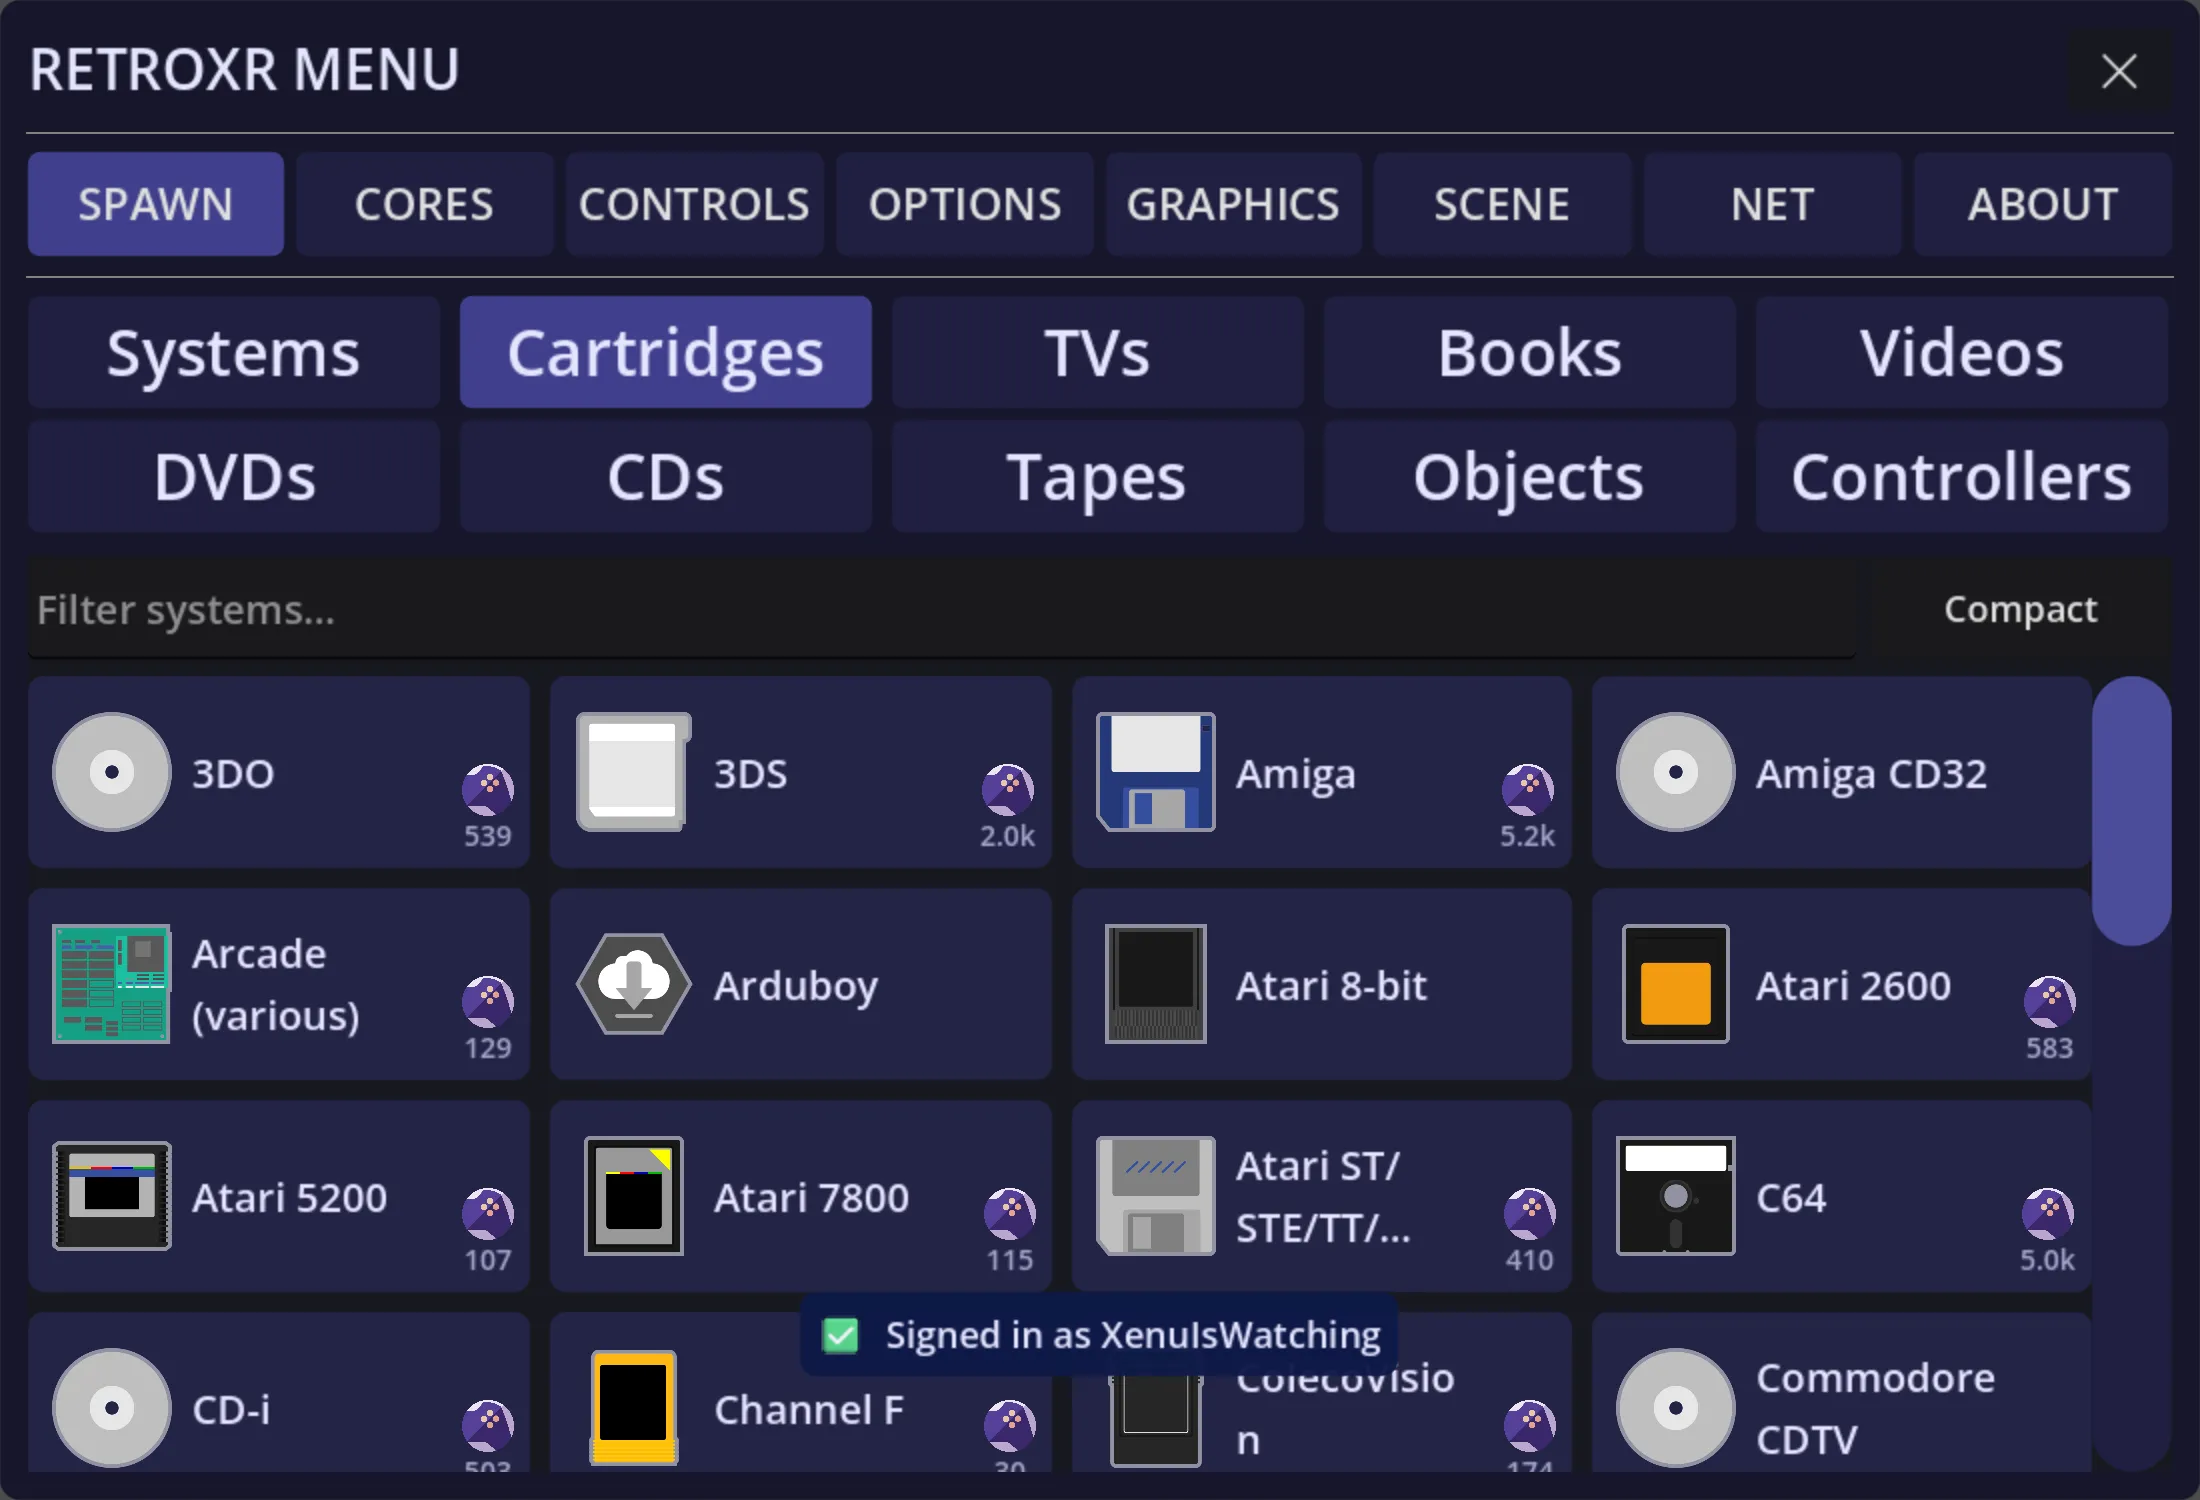The height and width of the screenshot is (1500, 2200).
Task: Choose the TVs category
Action: pyautogui.click(x=1098, y=352)
